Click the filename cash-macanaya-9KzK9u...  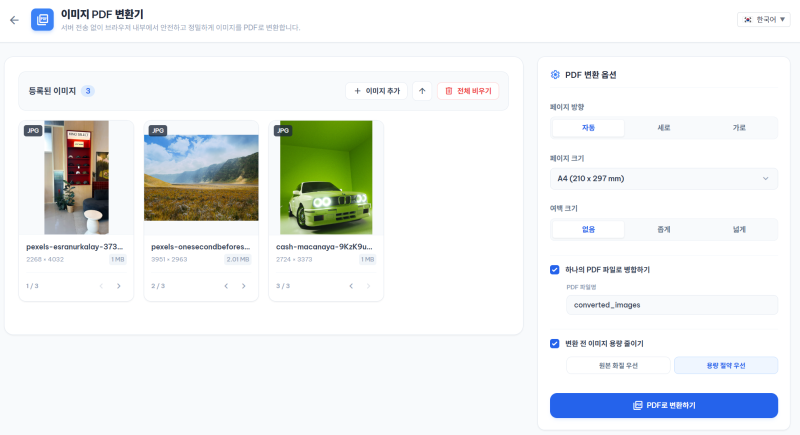pos(324,247)
